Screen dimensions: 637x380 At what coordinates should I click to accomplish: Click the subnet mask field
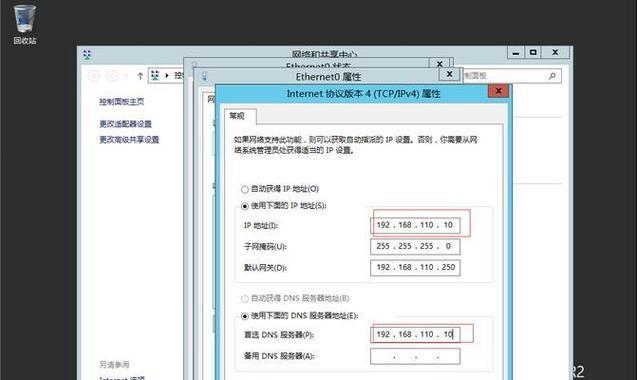coord(415,246)
